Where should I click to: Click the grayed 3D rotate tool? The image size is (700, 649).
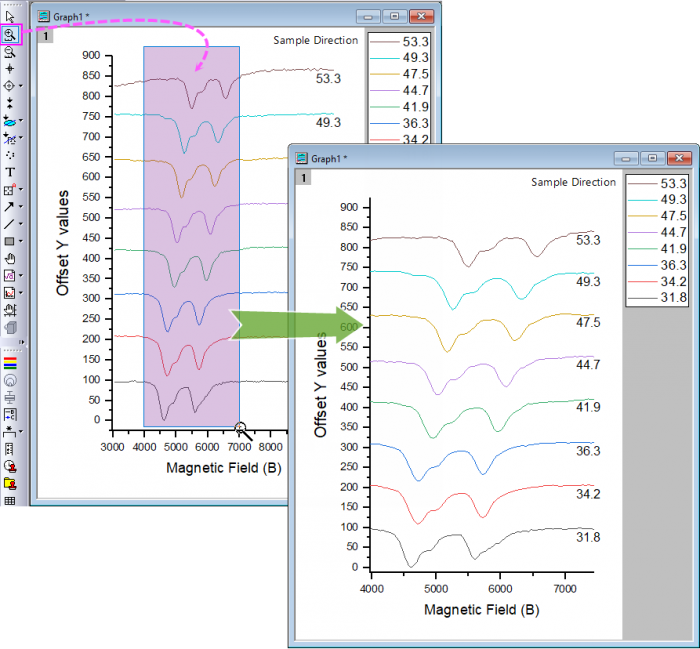tap(10, 328)
